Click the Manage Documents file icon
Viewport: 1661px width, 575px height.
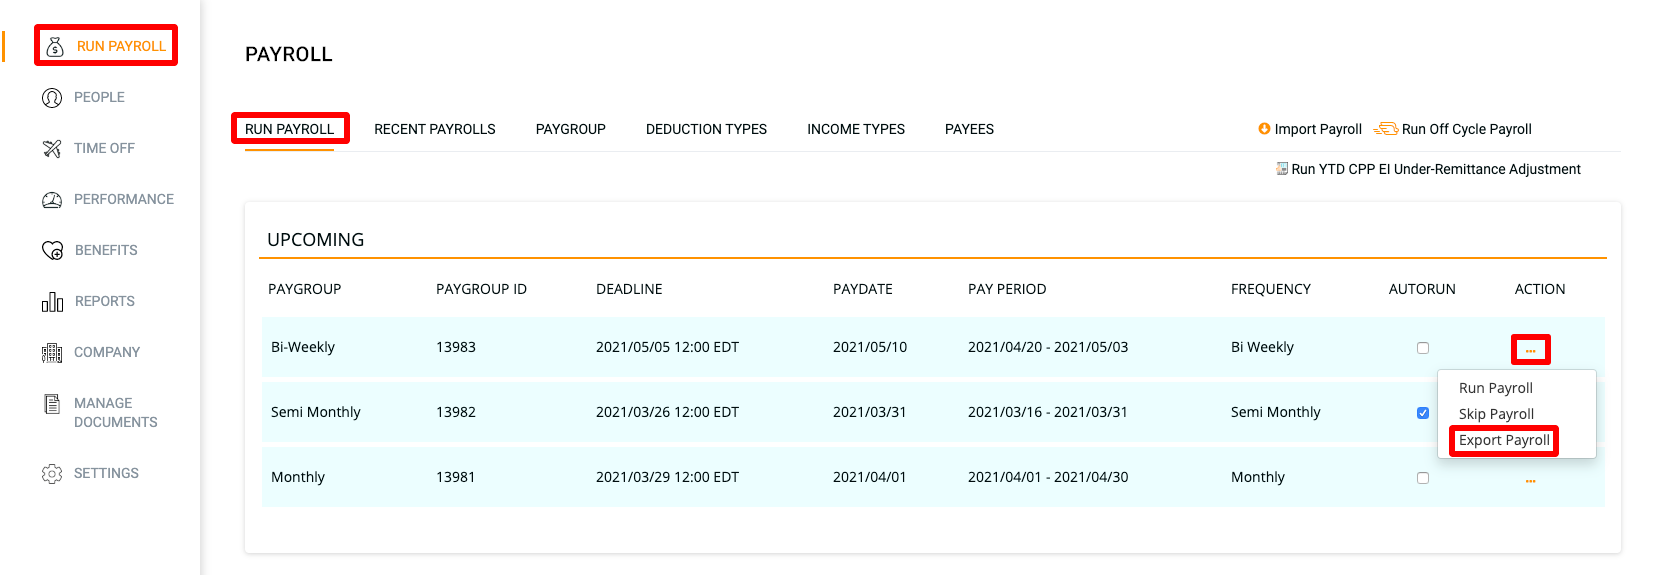tap(52, 404)
